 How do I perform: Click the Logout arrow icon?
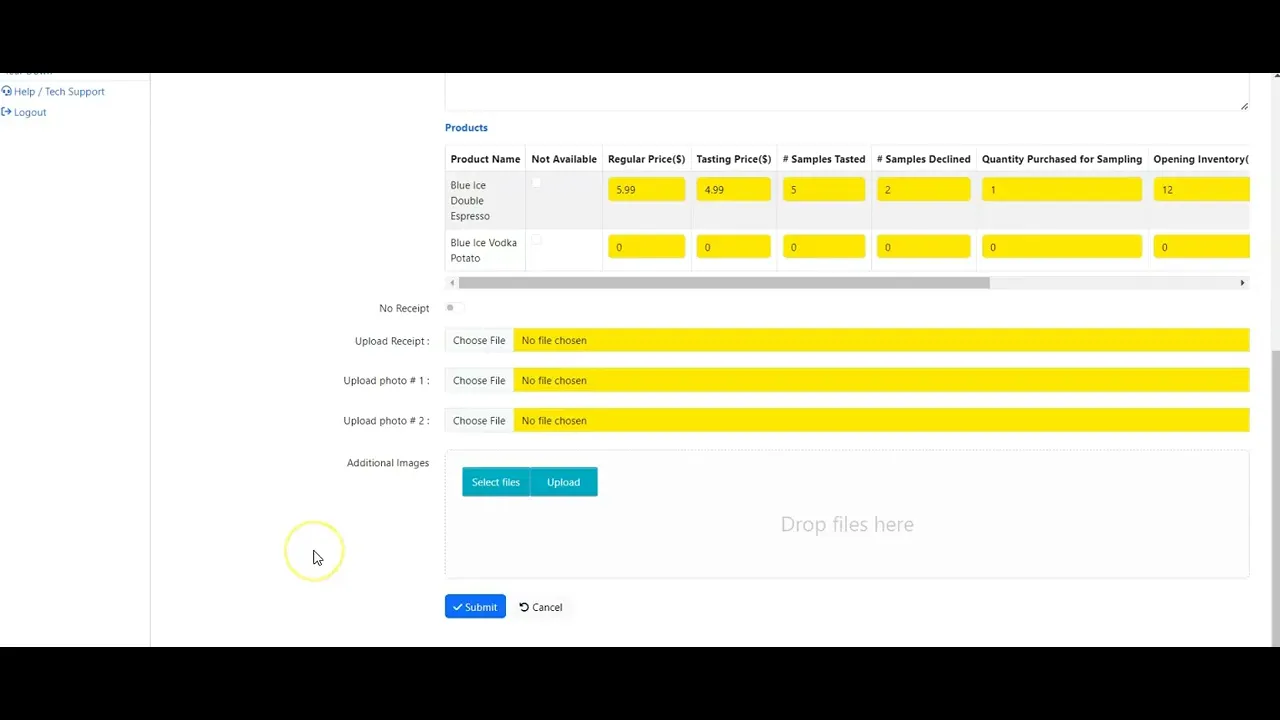6,112
